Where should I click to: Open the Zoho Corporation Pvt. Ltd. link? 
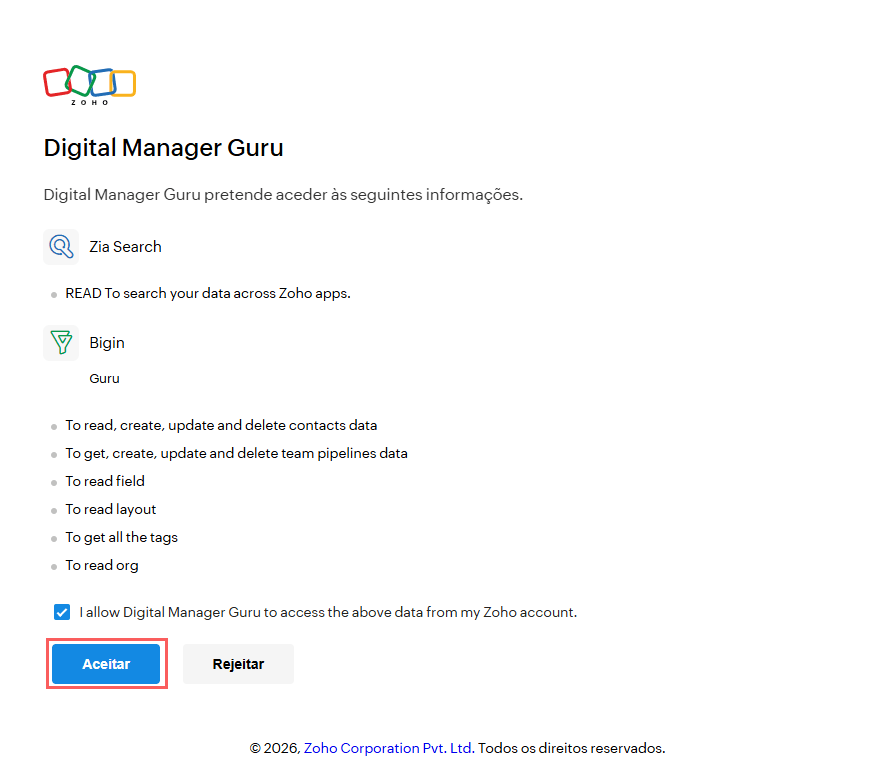click(389, 748)
